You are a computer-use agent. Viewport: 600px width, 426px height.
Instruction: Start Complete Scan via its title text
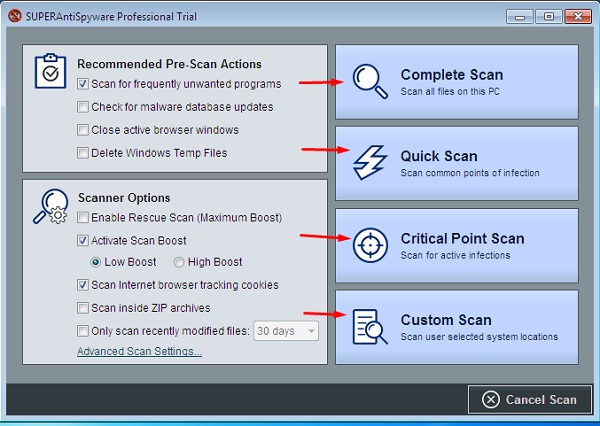[x=452, y=75]
